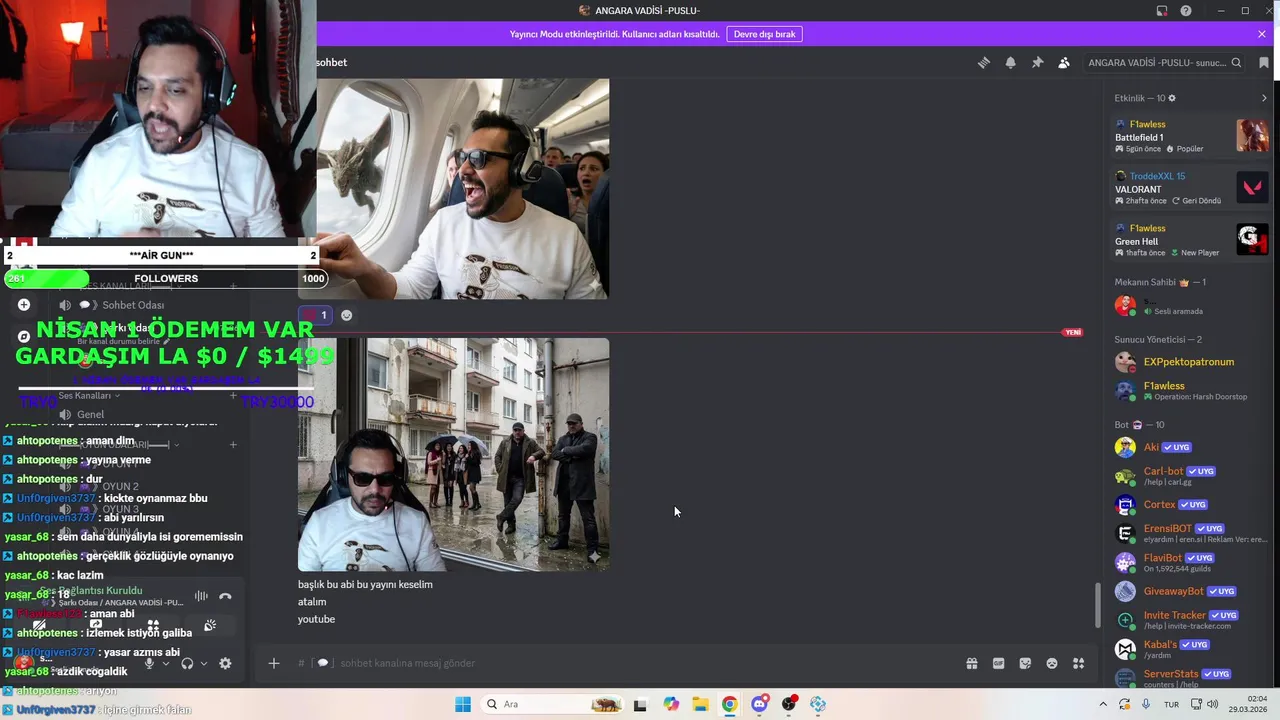
Task: Open the sticker picker
Action: [x=1025, y=663]
